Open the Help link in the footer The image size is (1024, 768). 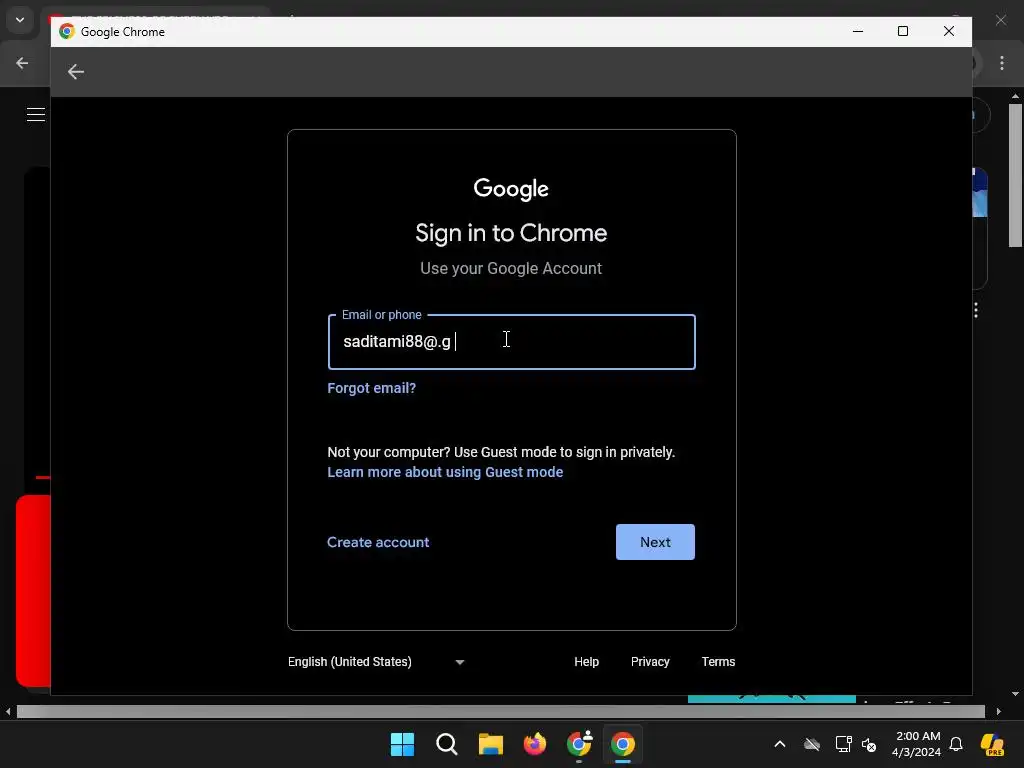586,662
